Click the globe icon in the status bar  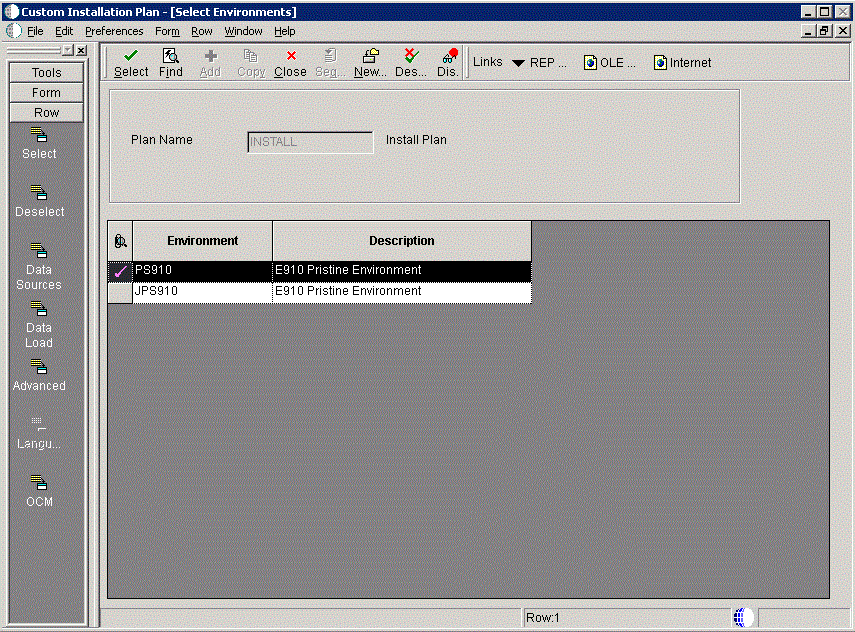741,617
